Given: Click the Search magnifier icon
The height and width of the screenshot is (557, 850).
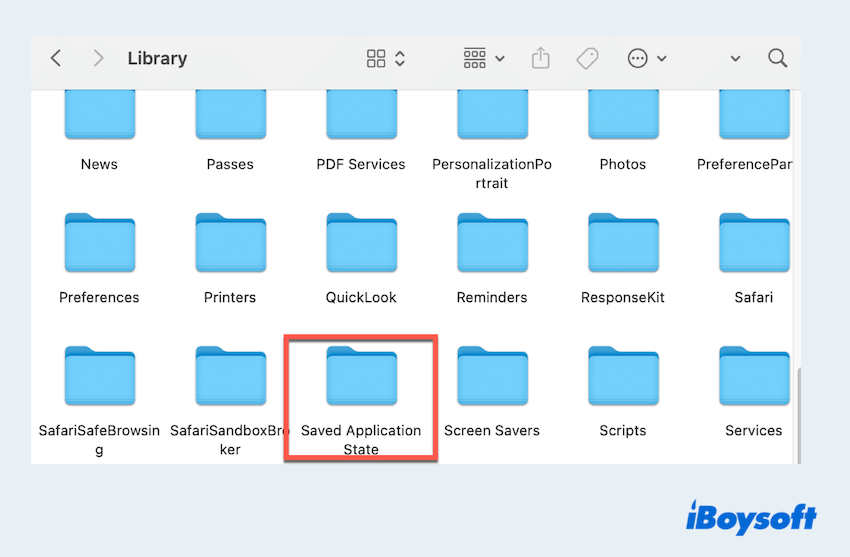Looking at the screenshot, I should pos(777,59).
